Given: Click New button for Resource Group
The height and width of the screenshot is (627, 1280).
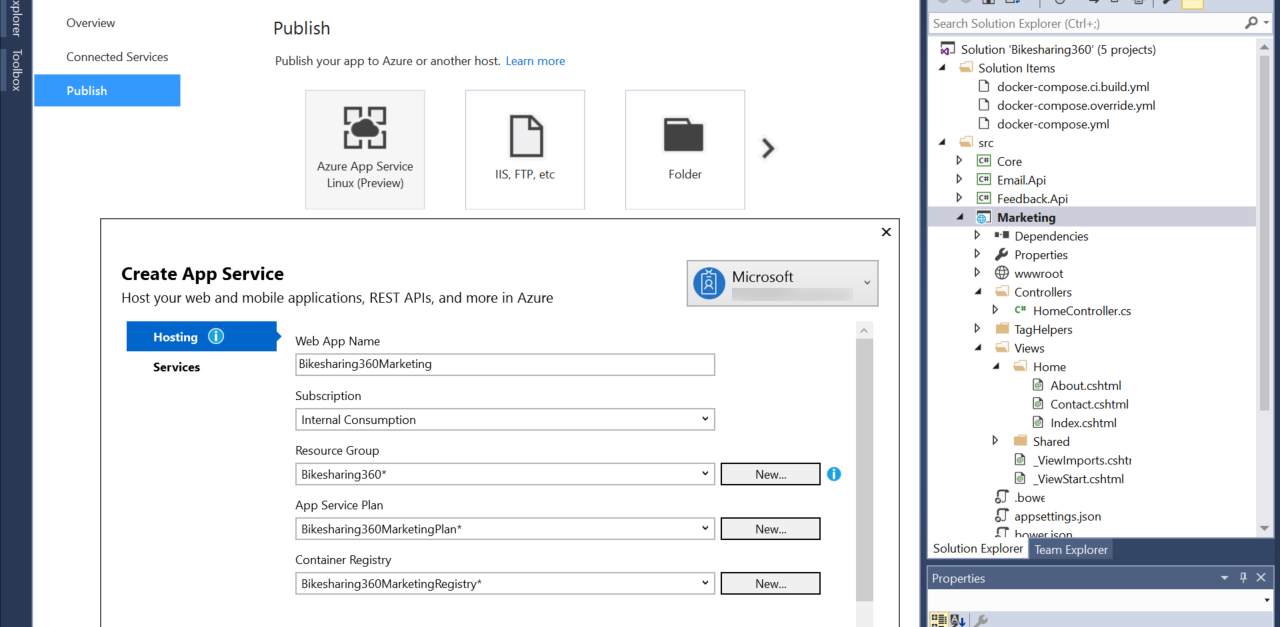Looking at the screenshot, I should click(x=771, y=474).
